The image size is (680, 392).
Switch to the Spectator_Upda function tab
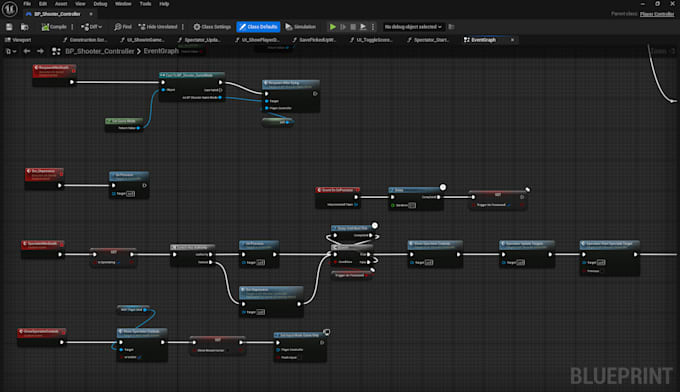(x=199, y=40)
